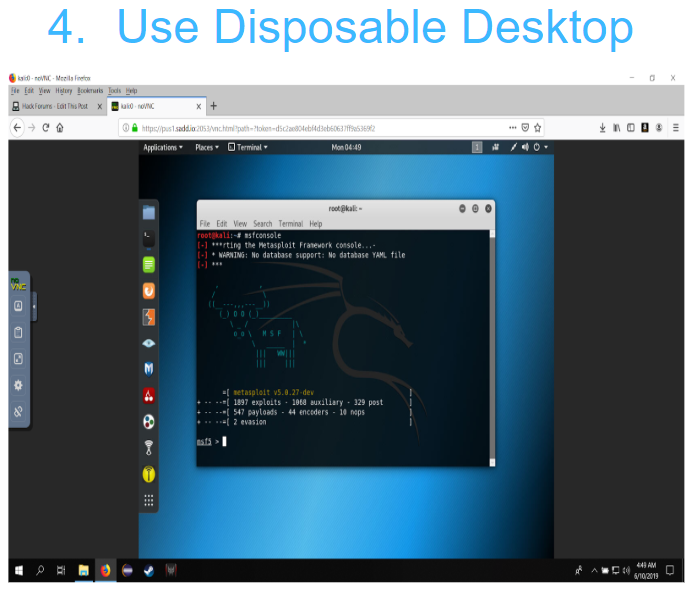Open the multicolor circle app in the dock

pos(149,421)
